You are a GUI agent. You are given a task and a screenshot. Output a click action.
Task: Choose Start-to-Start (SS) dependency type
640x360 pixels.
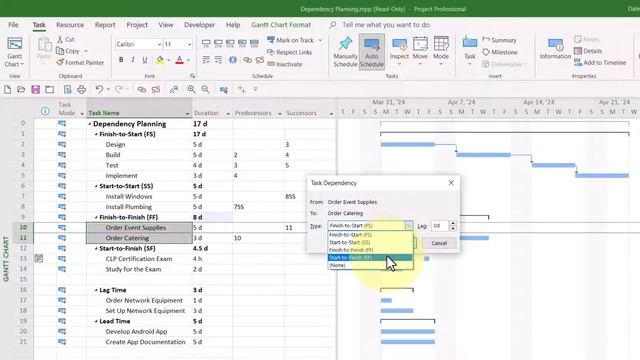pos(370,242)
